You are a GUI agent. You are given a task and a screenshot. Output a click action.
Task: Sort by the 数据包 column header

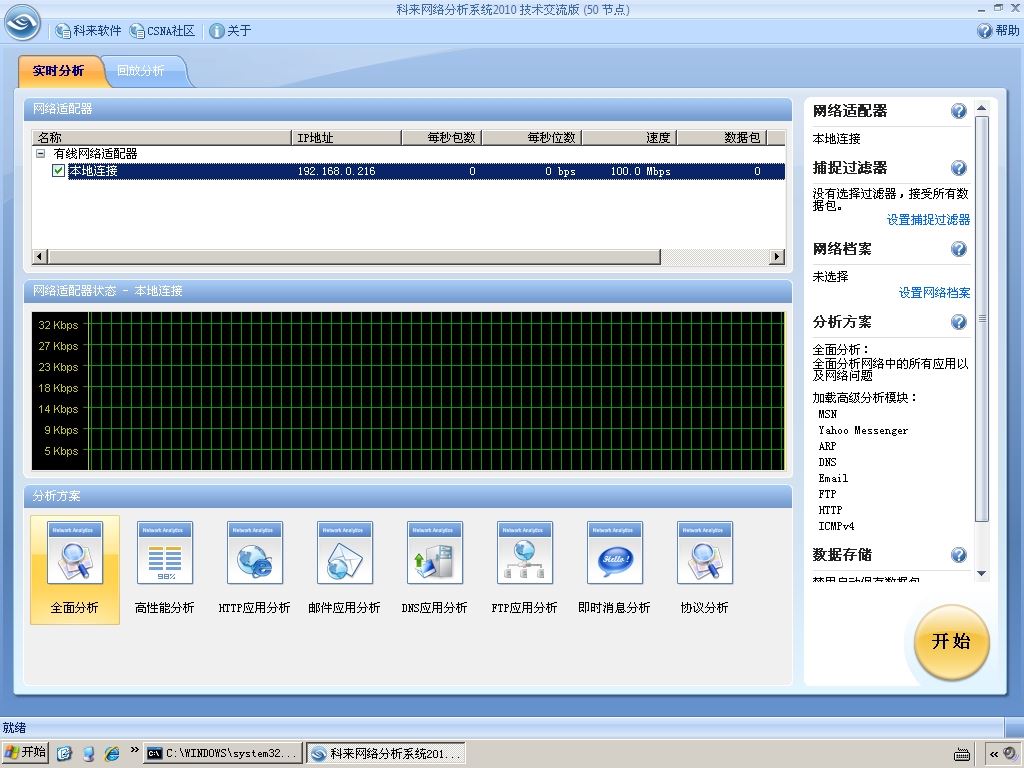(x=722, y=137)
